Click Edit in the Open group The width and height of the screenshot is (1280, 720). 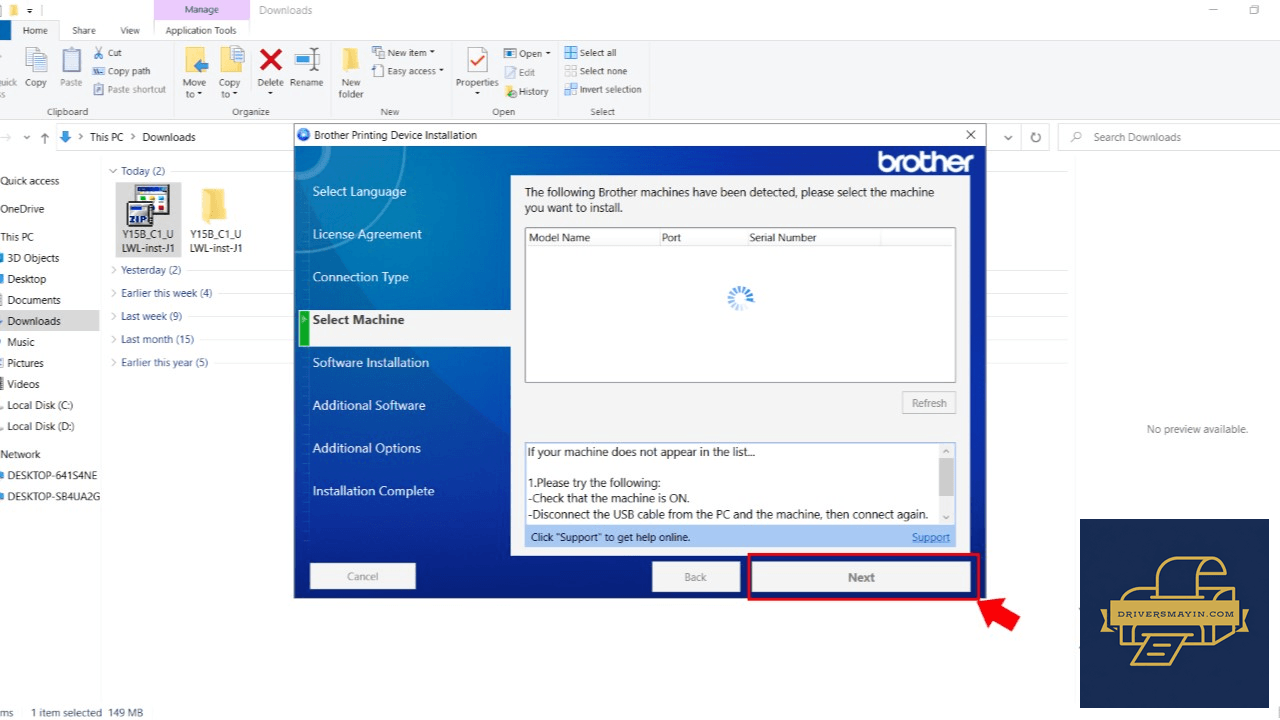point(520,72)
